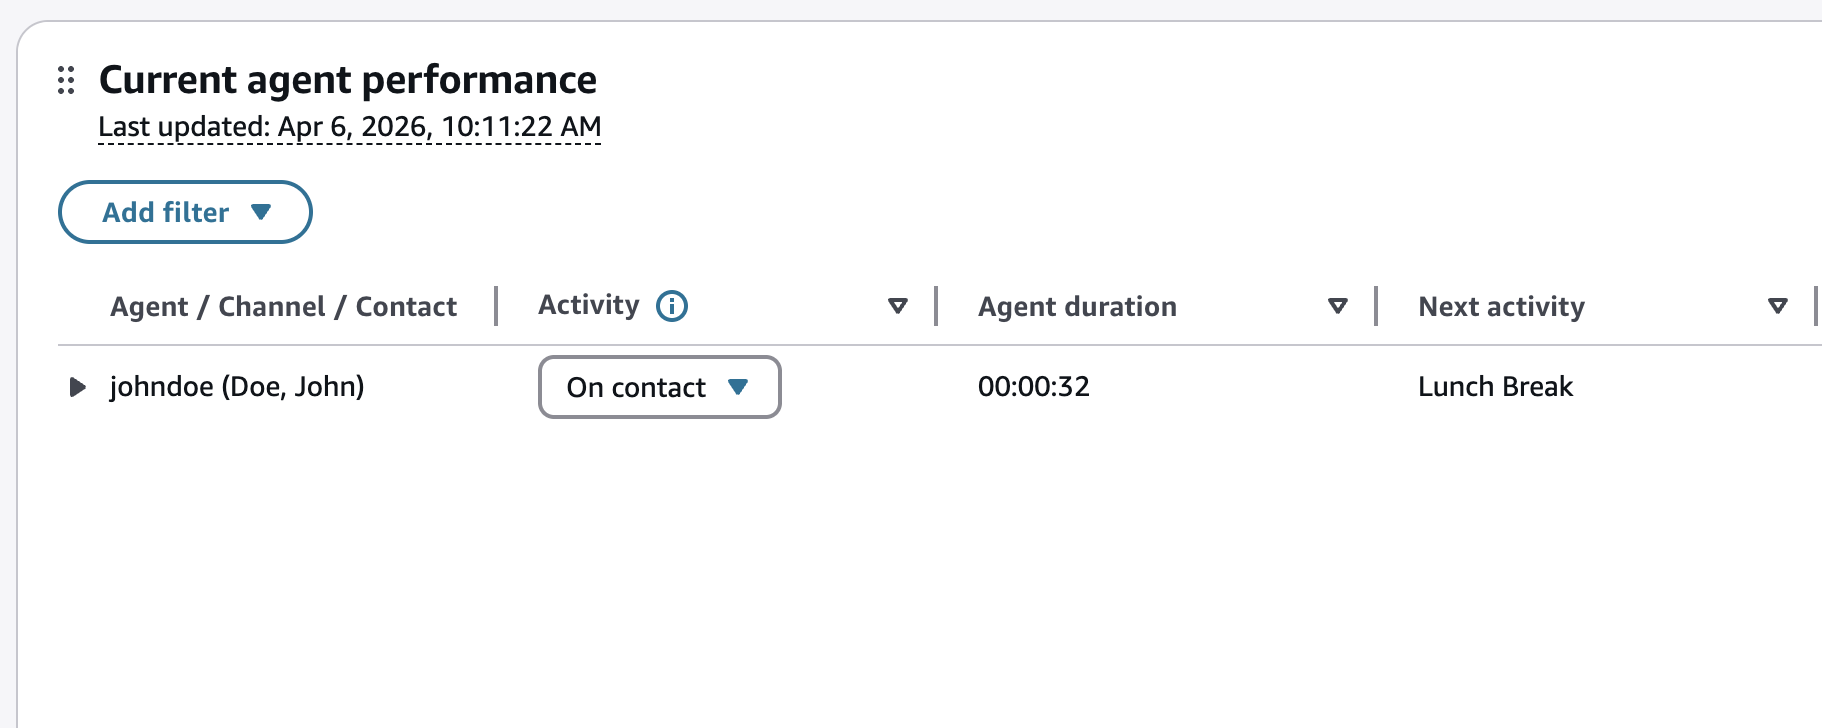Click the Lunch Break next activity cell
The height and width of the screenshot is (728, 1822).
(x=1495, y=387)
